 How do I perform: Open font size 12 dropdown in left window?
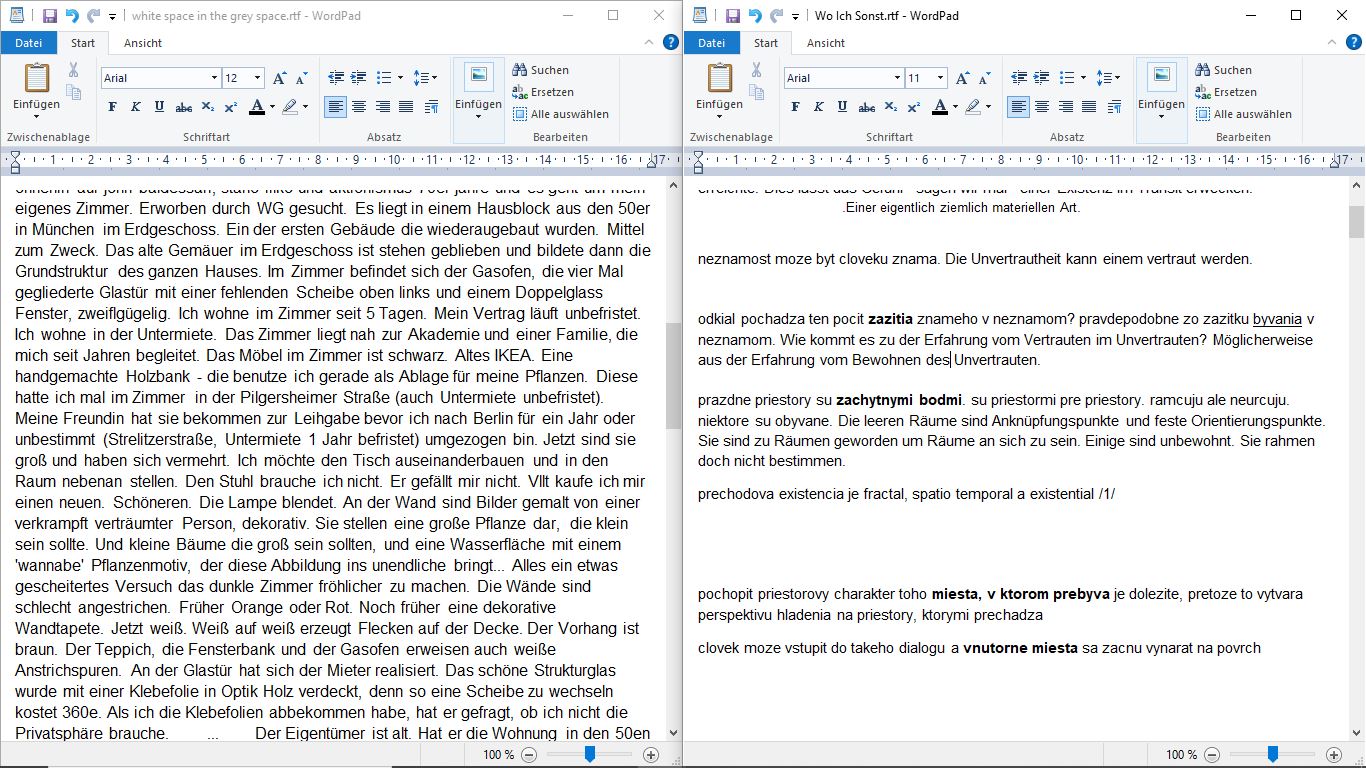(258, 78)
